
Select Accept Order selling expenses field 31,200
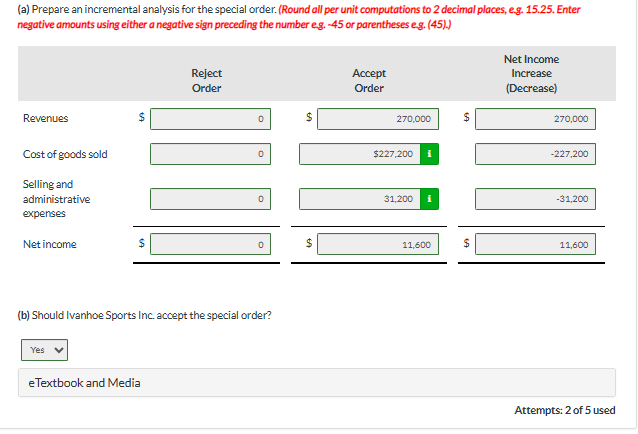point(360,199)
